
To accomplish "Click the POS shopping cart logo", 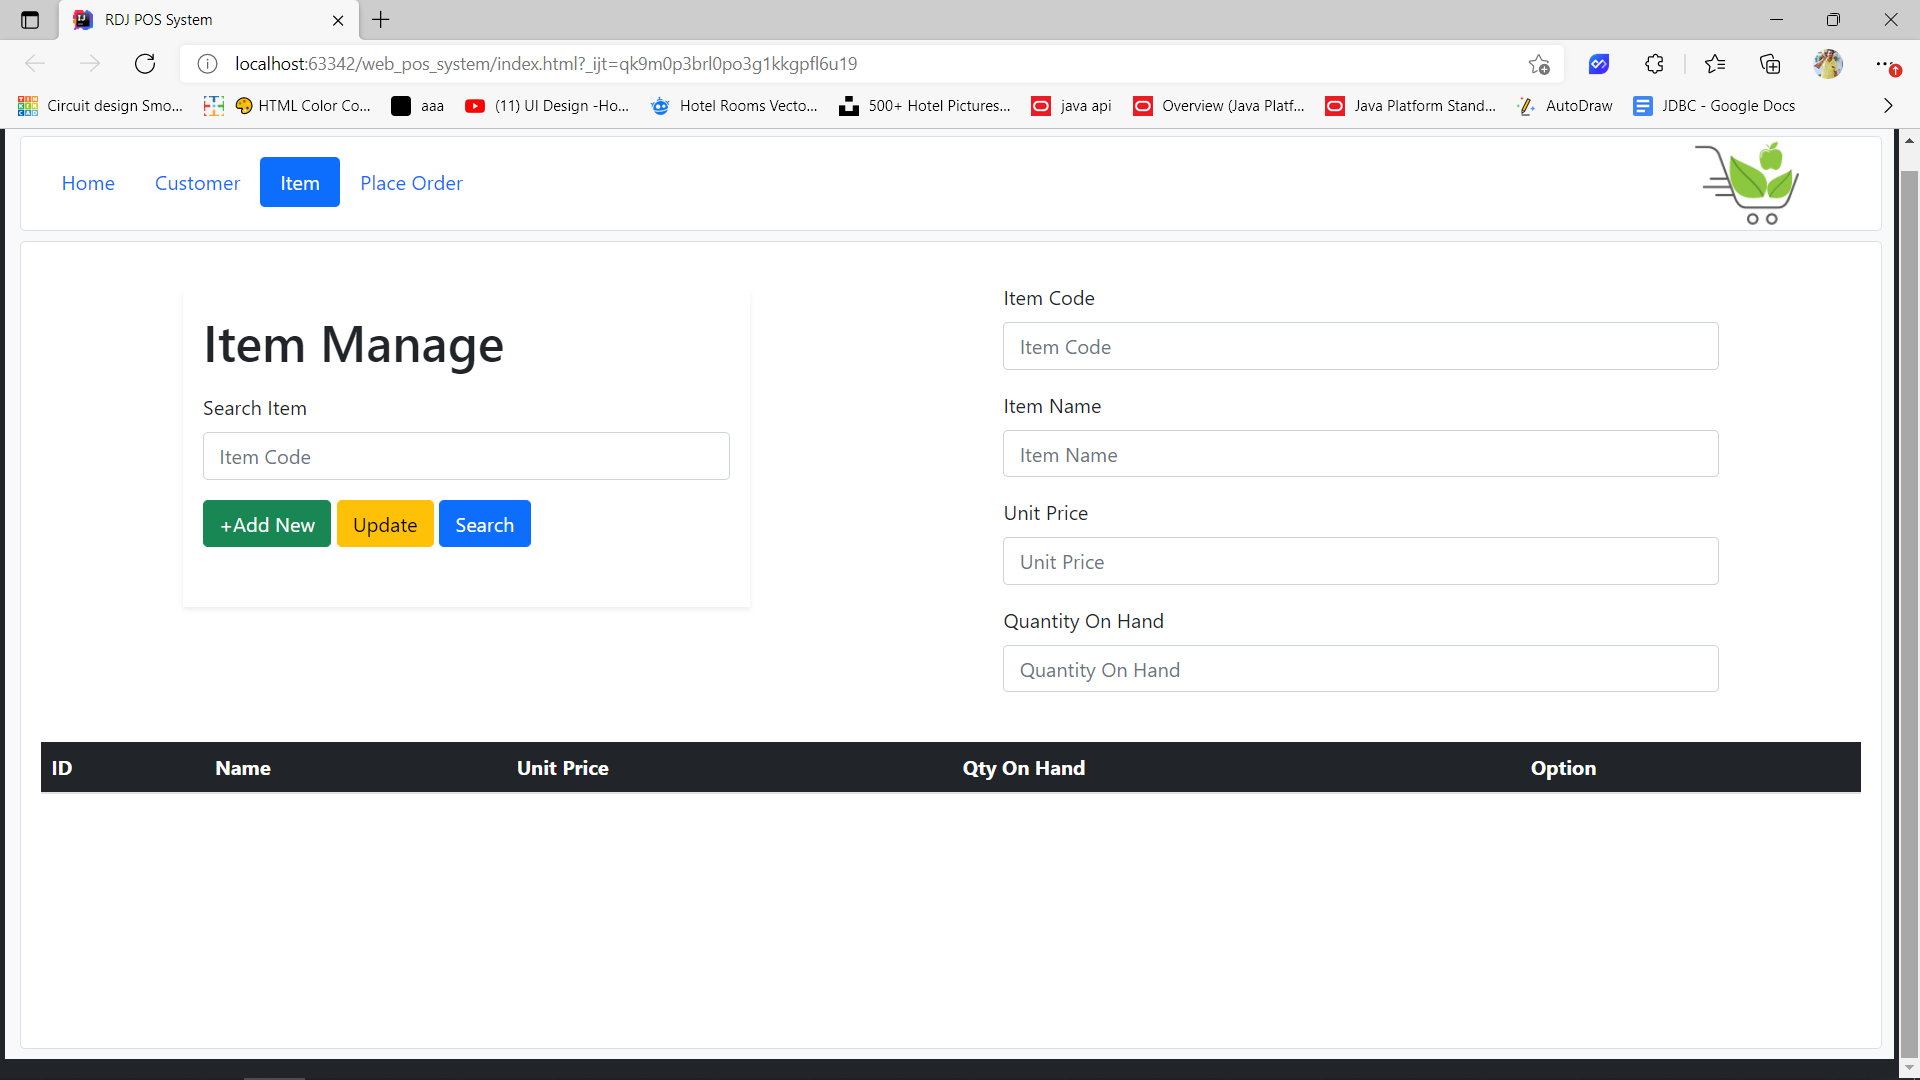I will 1747,183.
